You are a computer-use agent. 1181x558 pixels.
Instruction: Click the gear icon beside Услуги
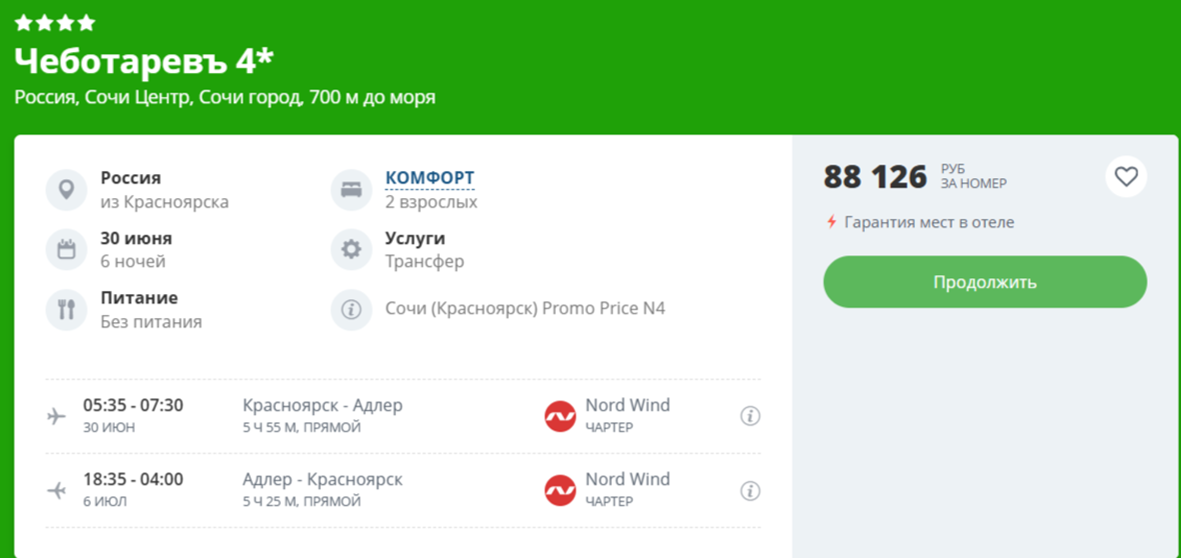[351, 249]
